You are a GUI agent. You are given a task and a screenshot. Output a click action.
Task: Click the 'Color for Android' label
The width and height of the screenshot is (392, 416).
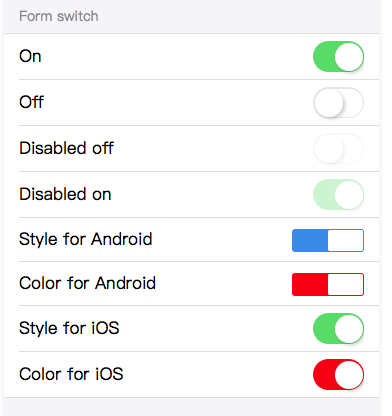pos(87,283)
